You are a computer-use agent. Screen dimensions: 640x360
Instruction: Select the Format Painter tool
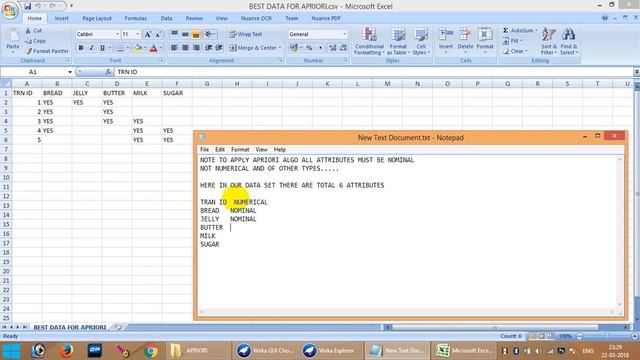(x=47, y=51)
